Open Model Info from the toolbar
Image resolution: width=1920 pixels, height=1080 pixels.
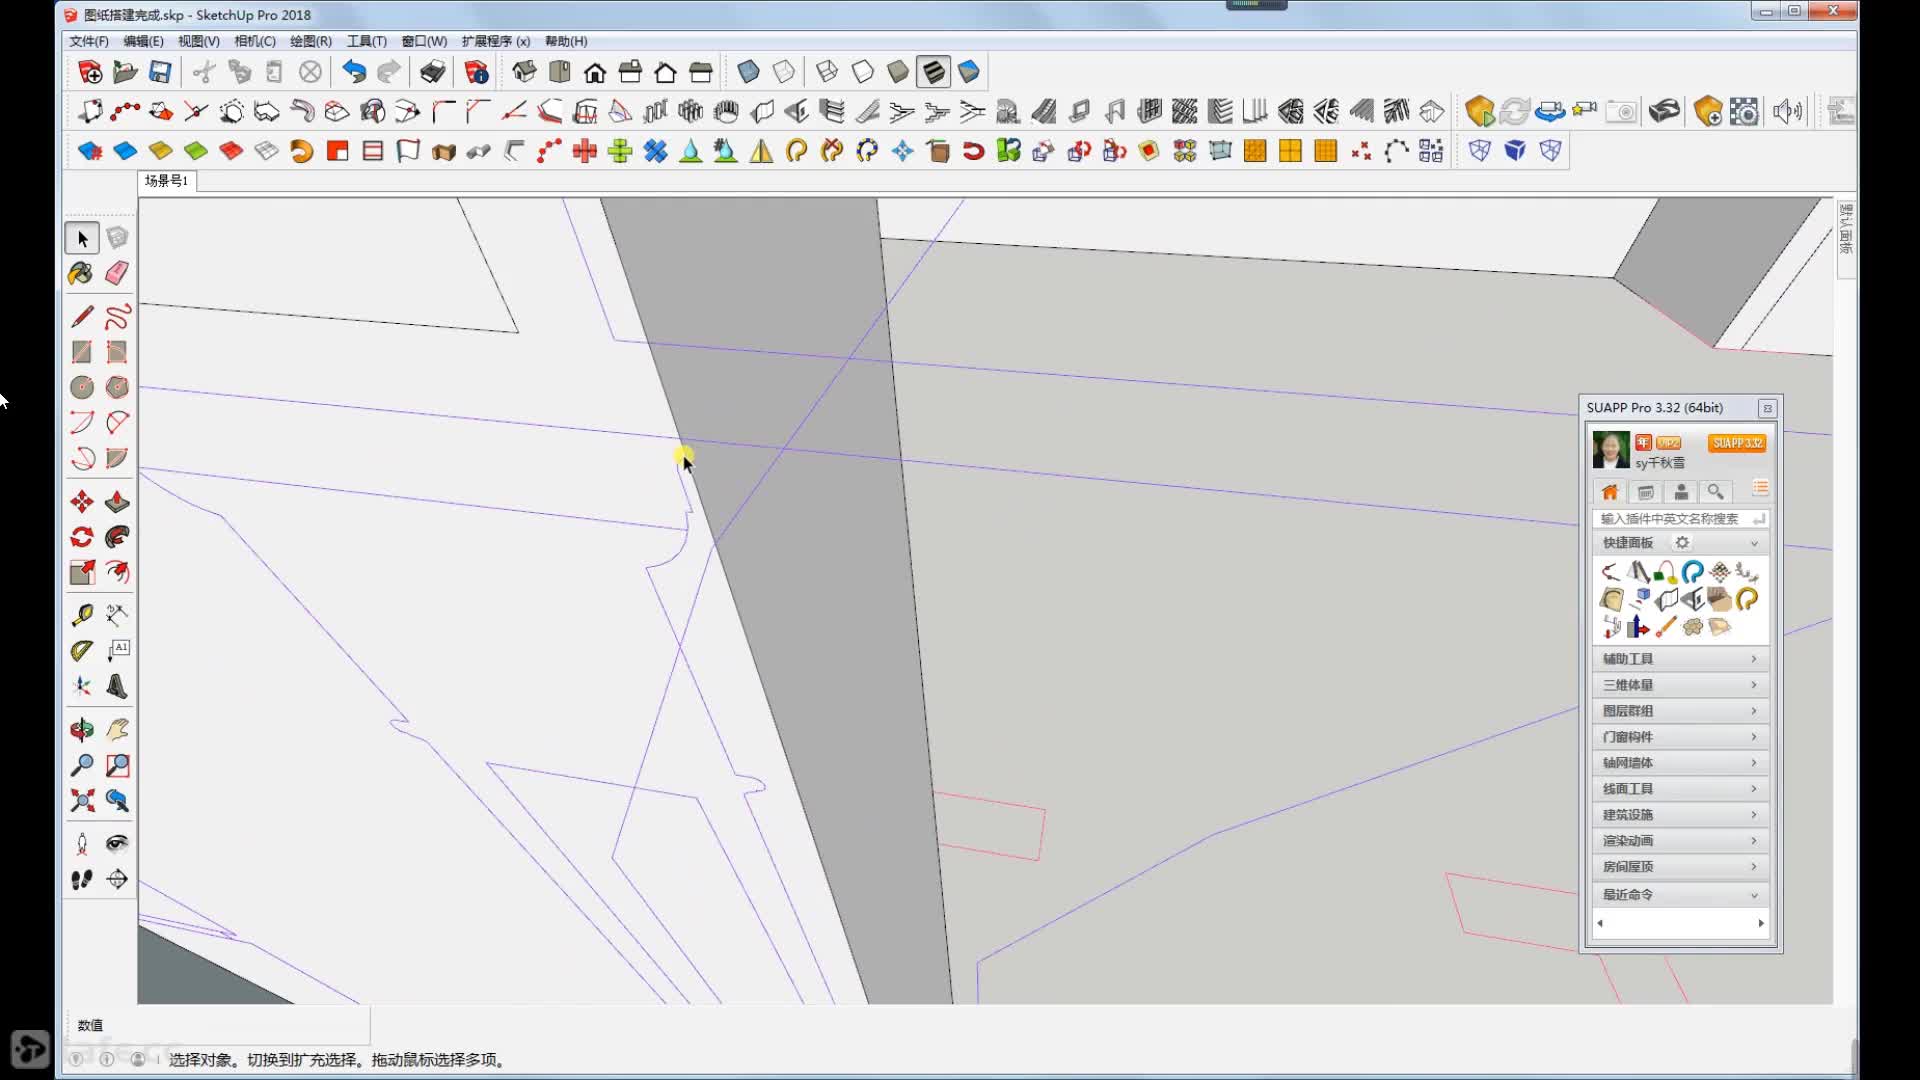pyautogui.click(x=476, y=72)
